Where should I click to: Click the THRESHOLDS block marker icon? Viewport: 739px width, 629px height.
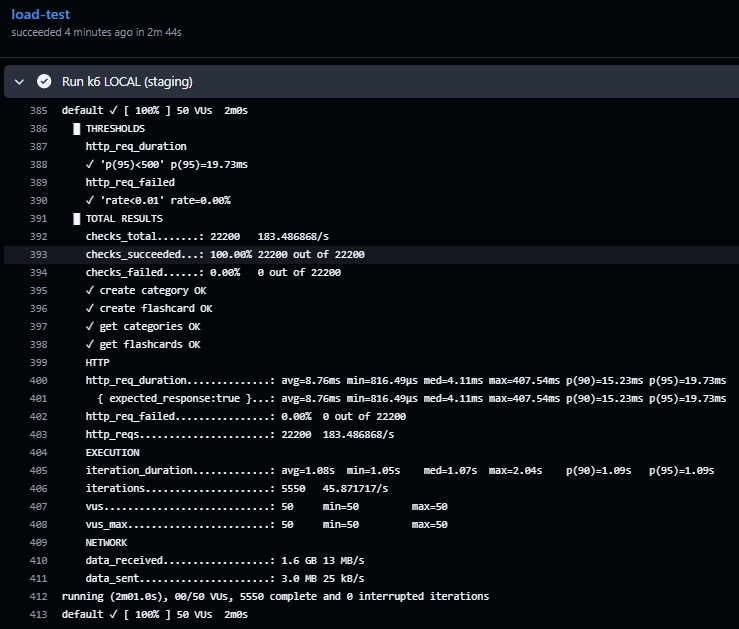coord(77,129)
